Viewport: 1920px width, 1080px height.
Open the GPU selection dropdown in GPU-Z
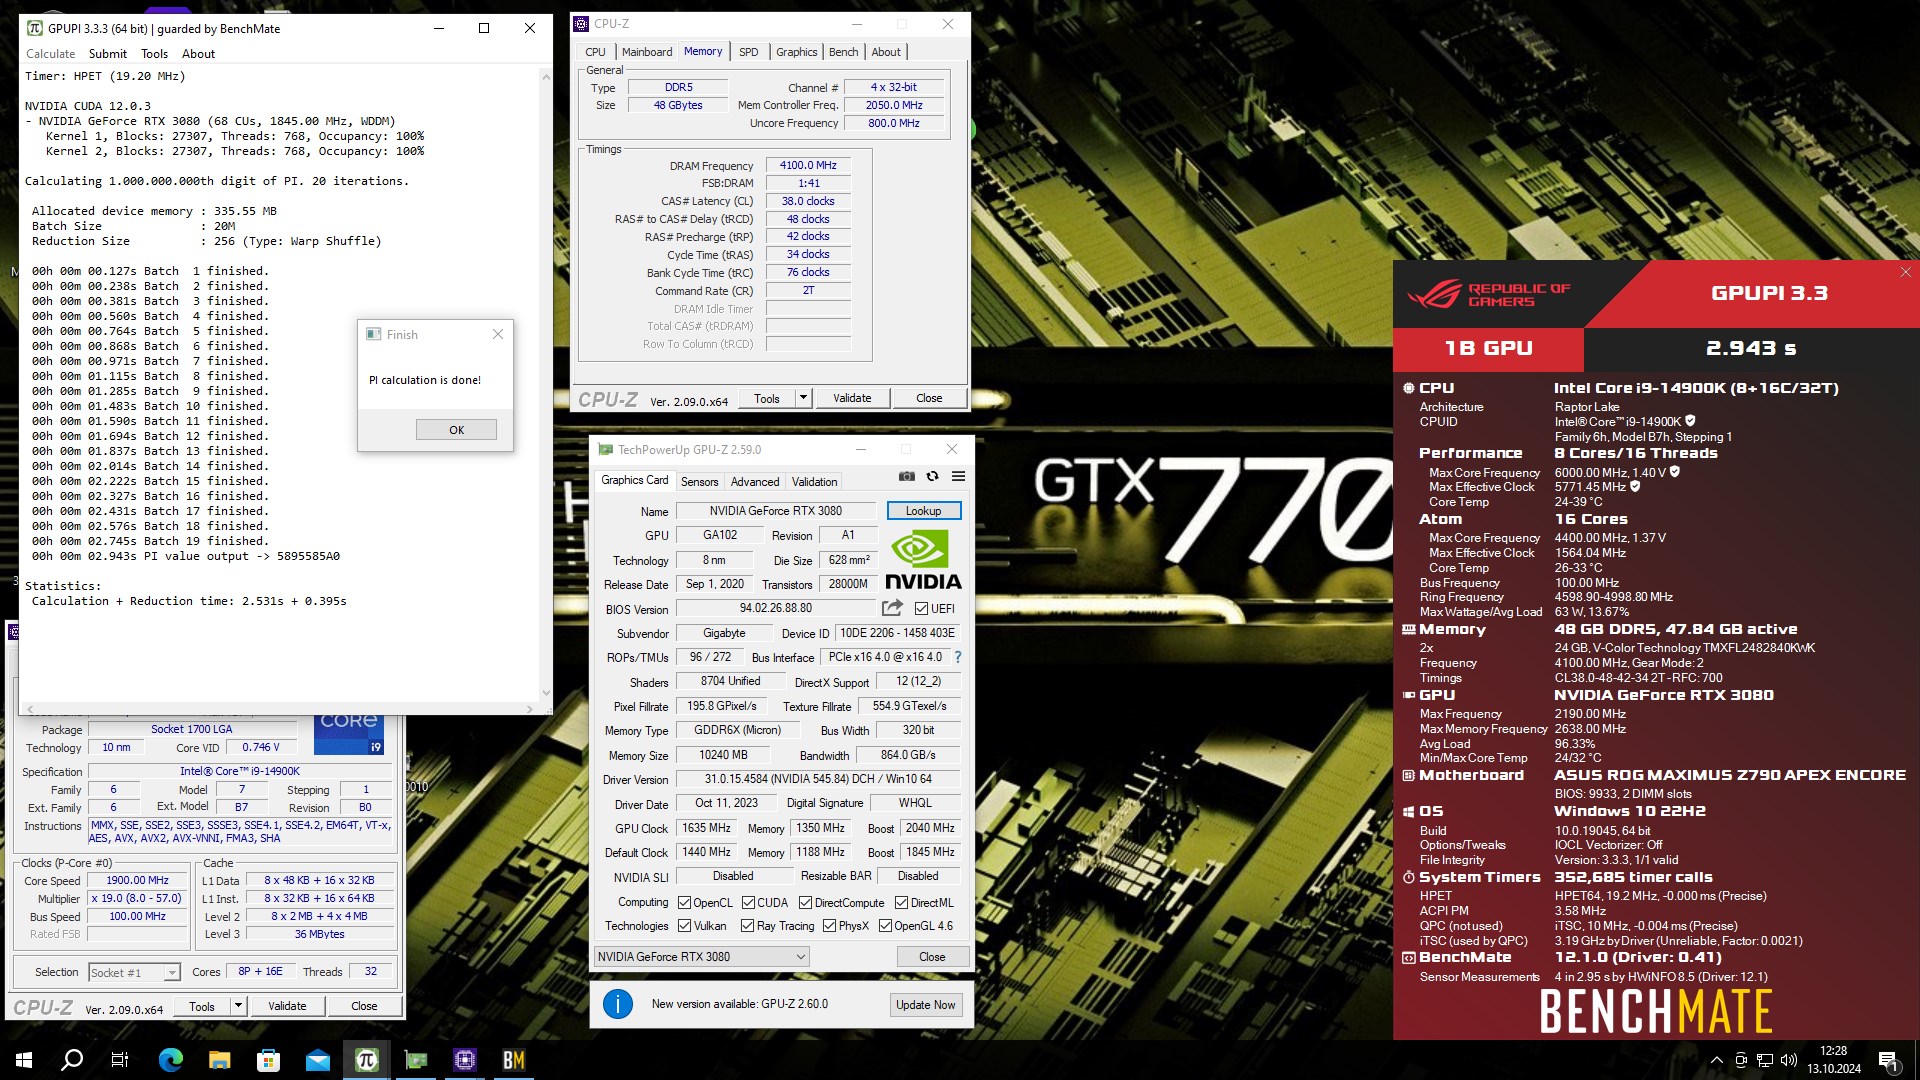(x=701, y=957)
